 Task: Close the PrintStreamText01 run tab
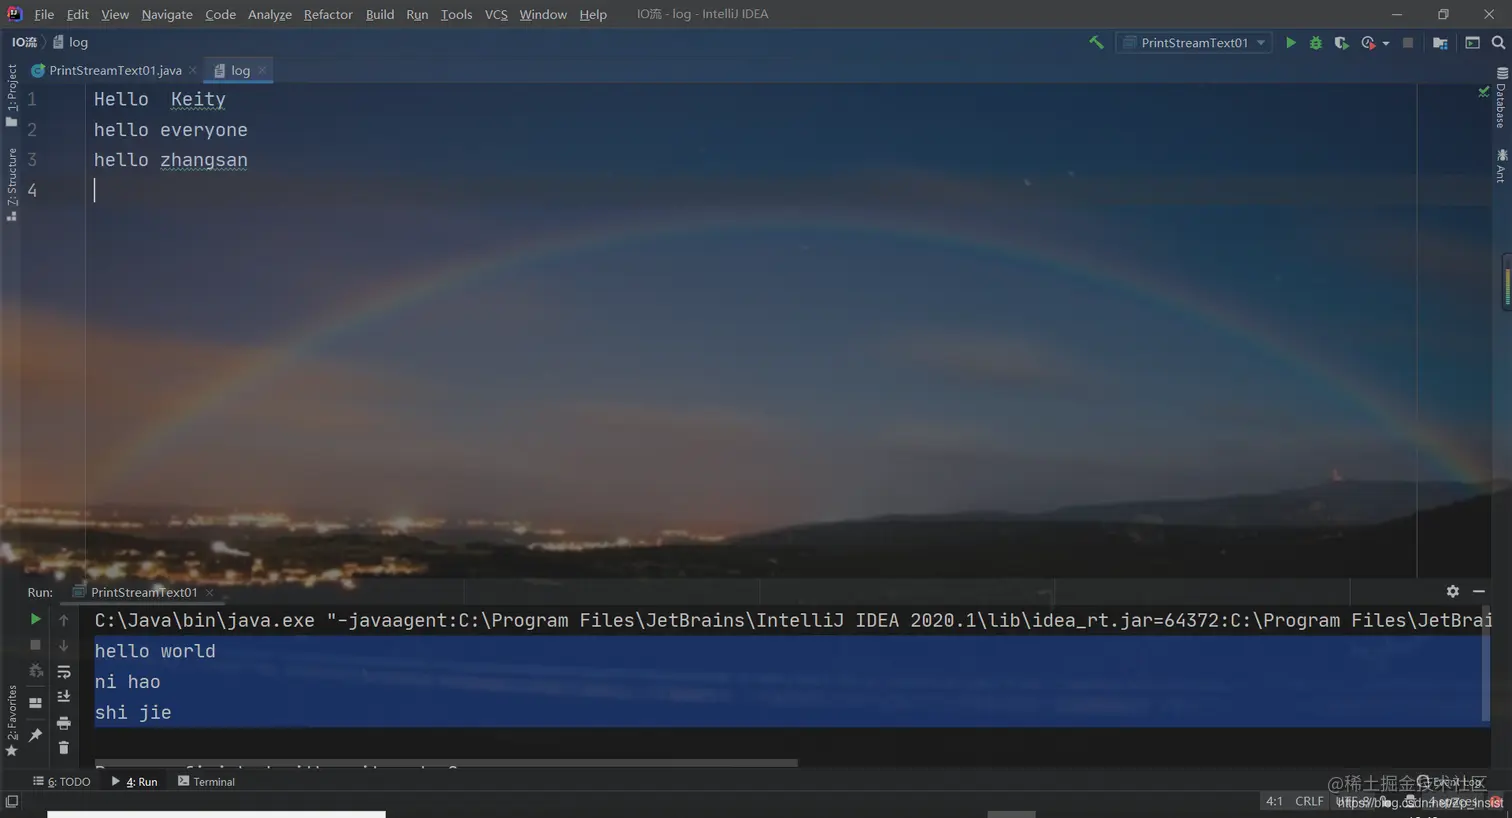pos(209,592)
